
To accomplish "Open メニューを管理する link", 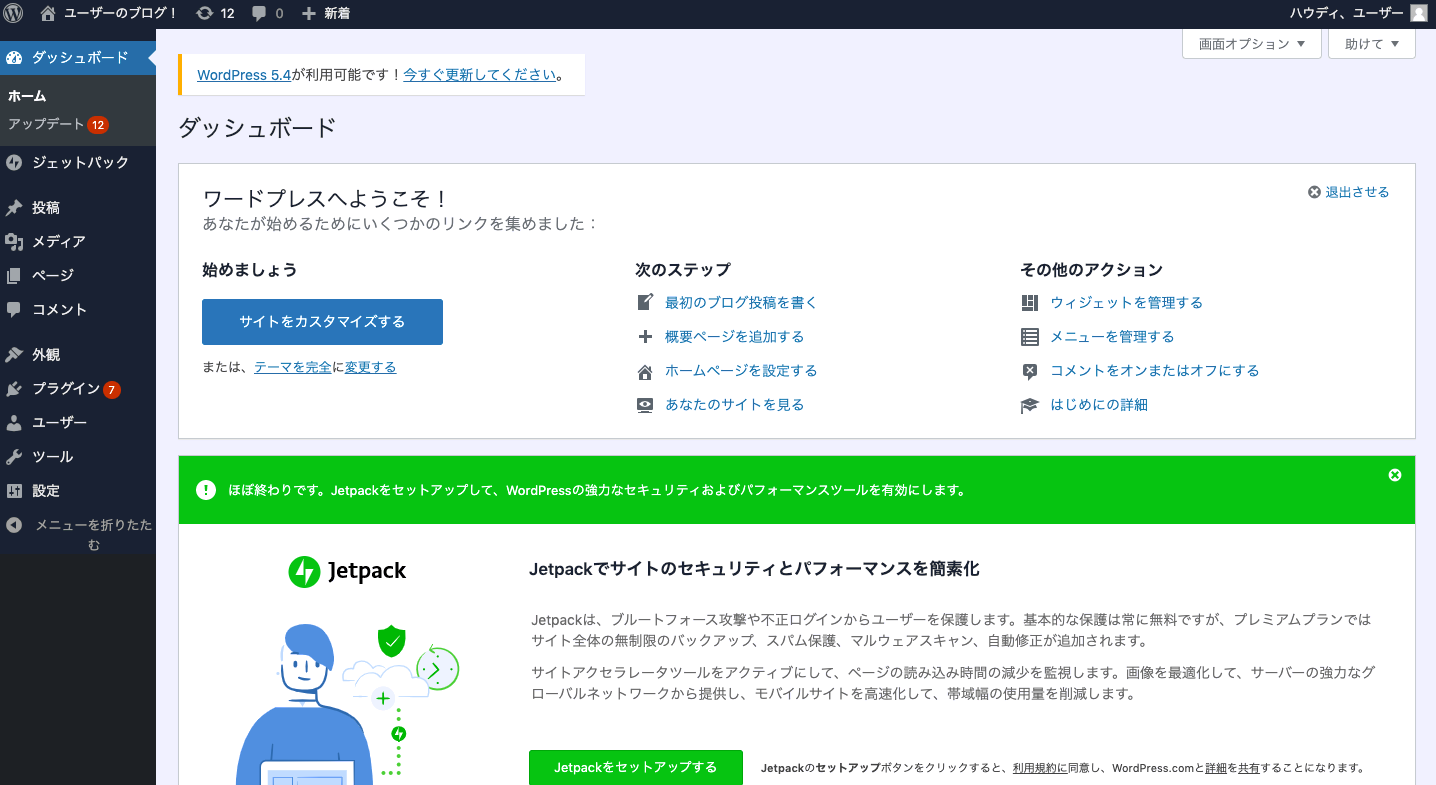I will [x=1112, y=337].
